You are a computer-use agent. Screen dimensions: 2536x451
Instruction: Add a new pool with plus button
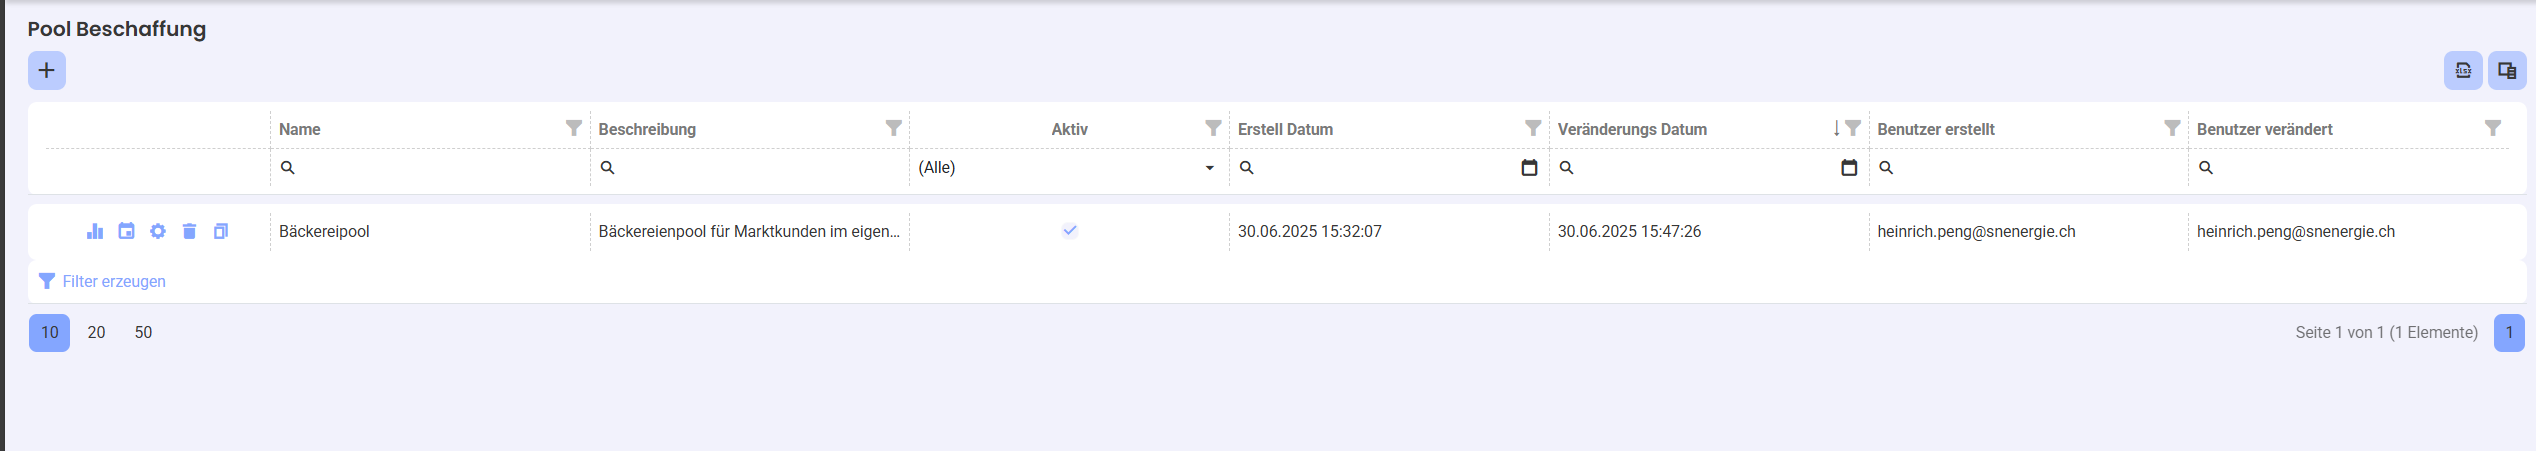pyautogui.click(x=47, y=70)
